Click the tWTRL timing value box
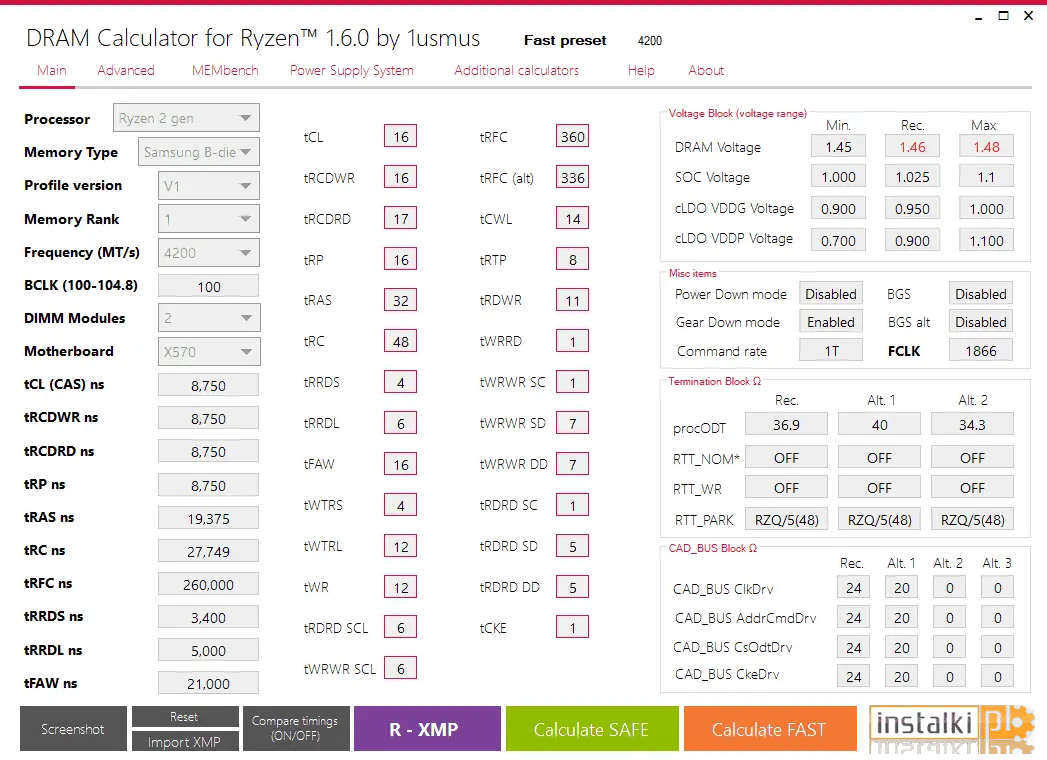The width and height of the screenshot is (1047, 760). [401, 547]
